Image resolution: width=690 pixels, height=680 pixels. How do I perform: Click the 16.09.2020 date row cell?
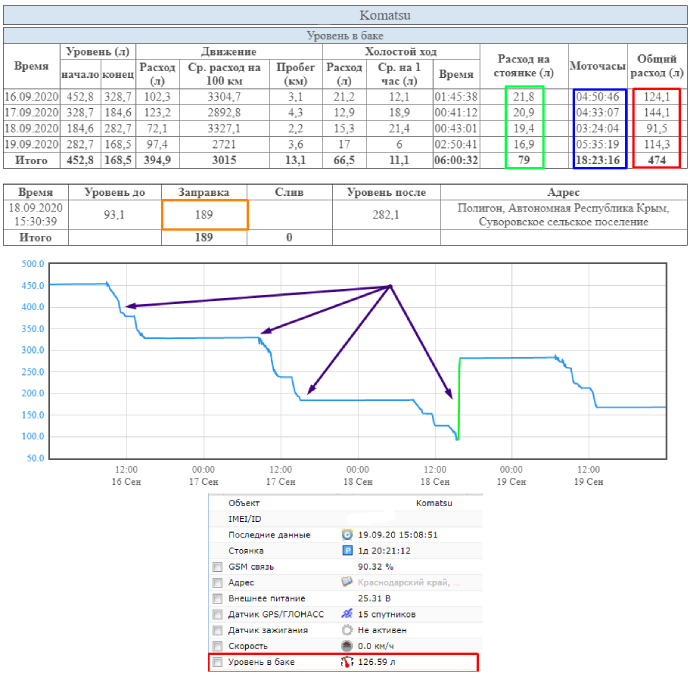pos(30,96)
